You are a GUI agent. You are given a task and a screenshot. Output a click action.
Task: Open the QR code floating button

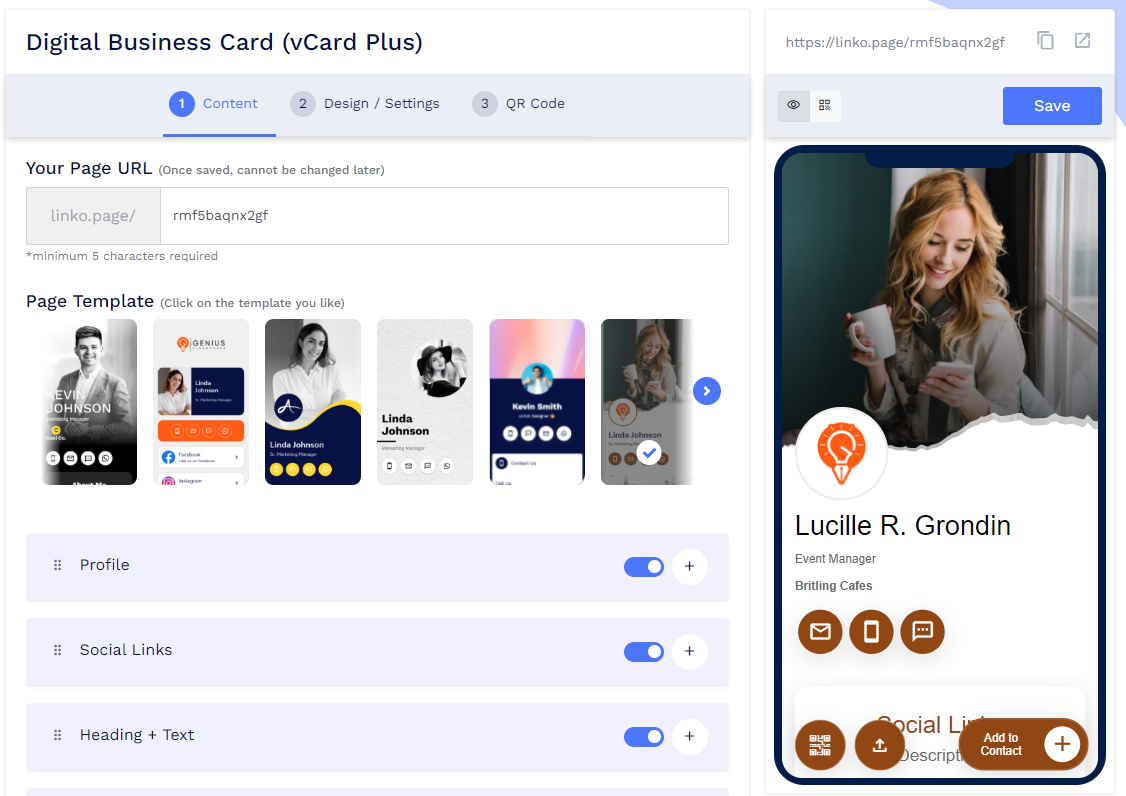pyautogui.click(x=820, y=745)
